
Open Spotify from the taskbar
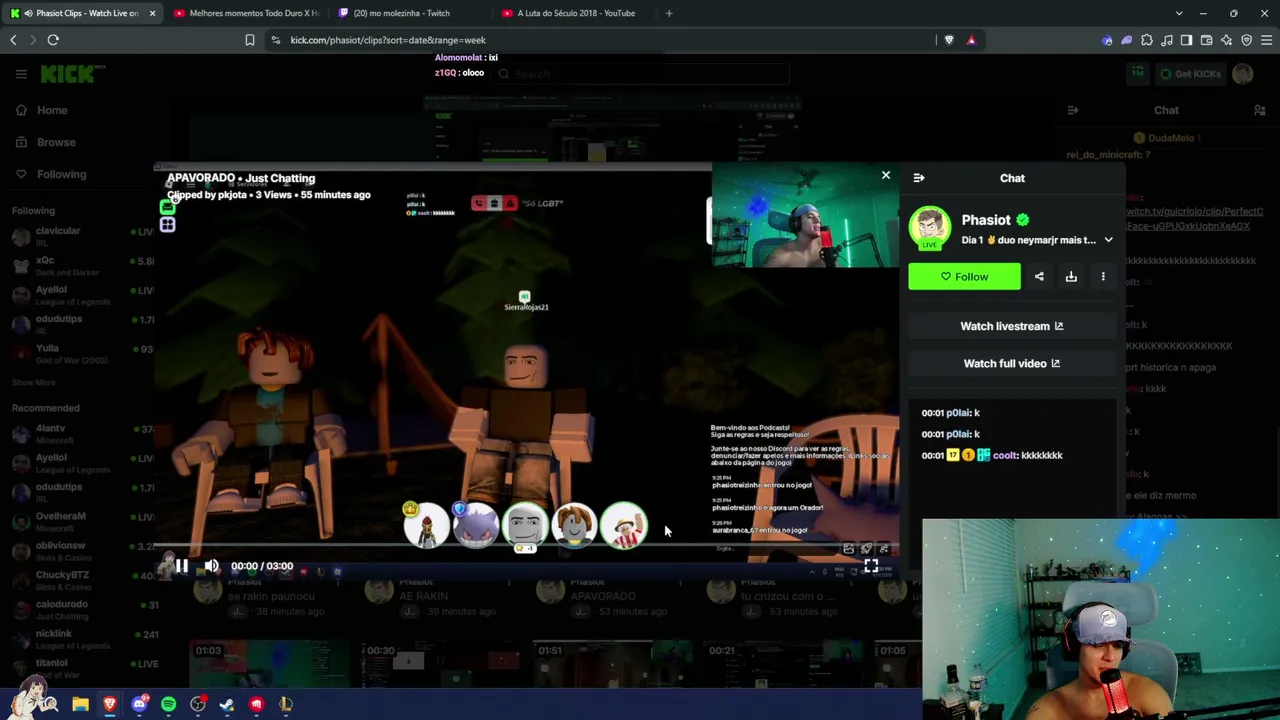(x=168, y=704)
